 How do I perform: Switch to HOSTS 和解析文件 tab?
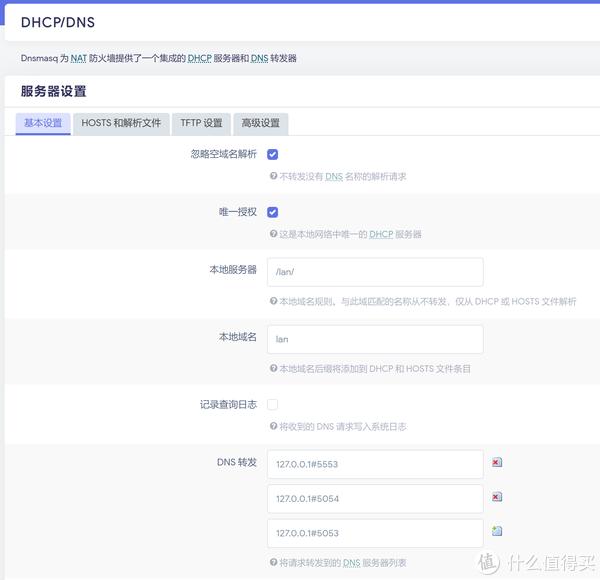coord(121,124)
